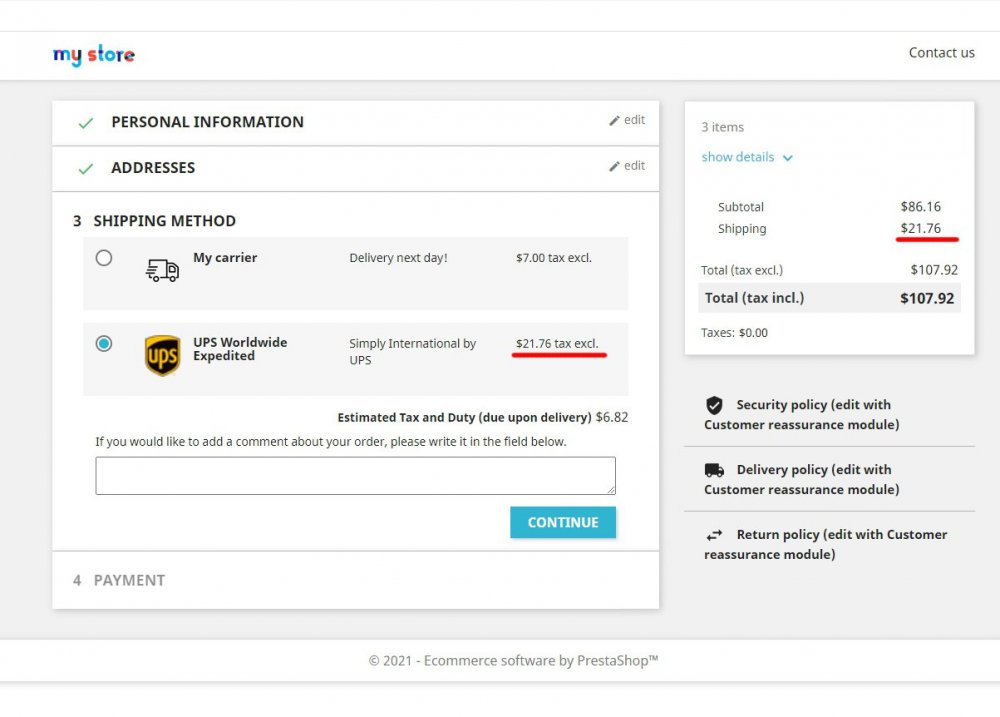The height and width of the screenshot is (717, 1000).
Task: Click the My carrier delivery truck icon
Action: tap(162, 270)
